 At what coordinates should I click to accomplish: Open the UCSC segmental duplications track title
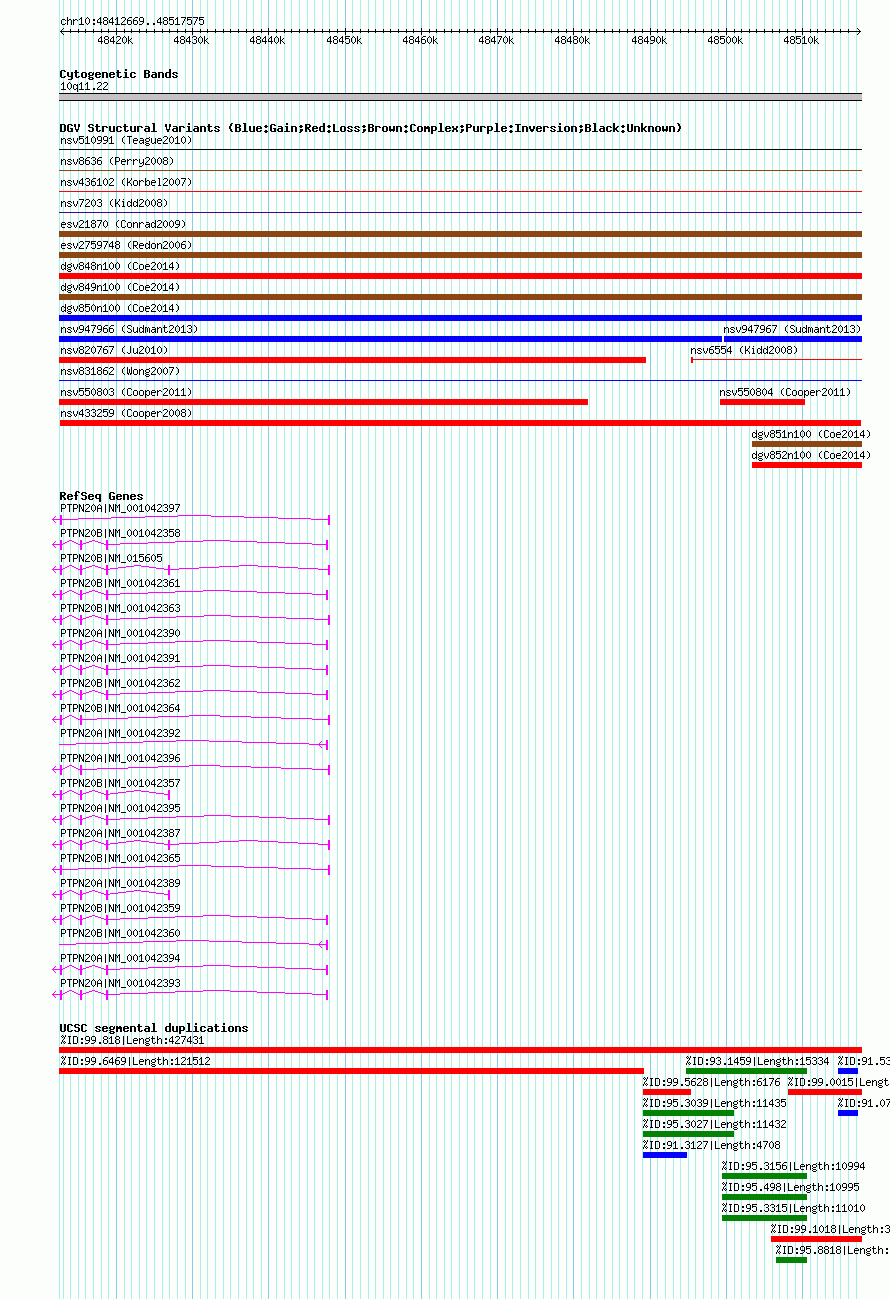tap(154, 1028)
